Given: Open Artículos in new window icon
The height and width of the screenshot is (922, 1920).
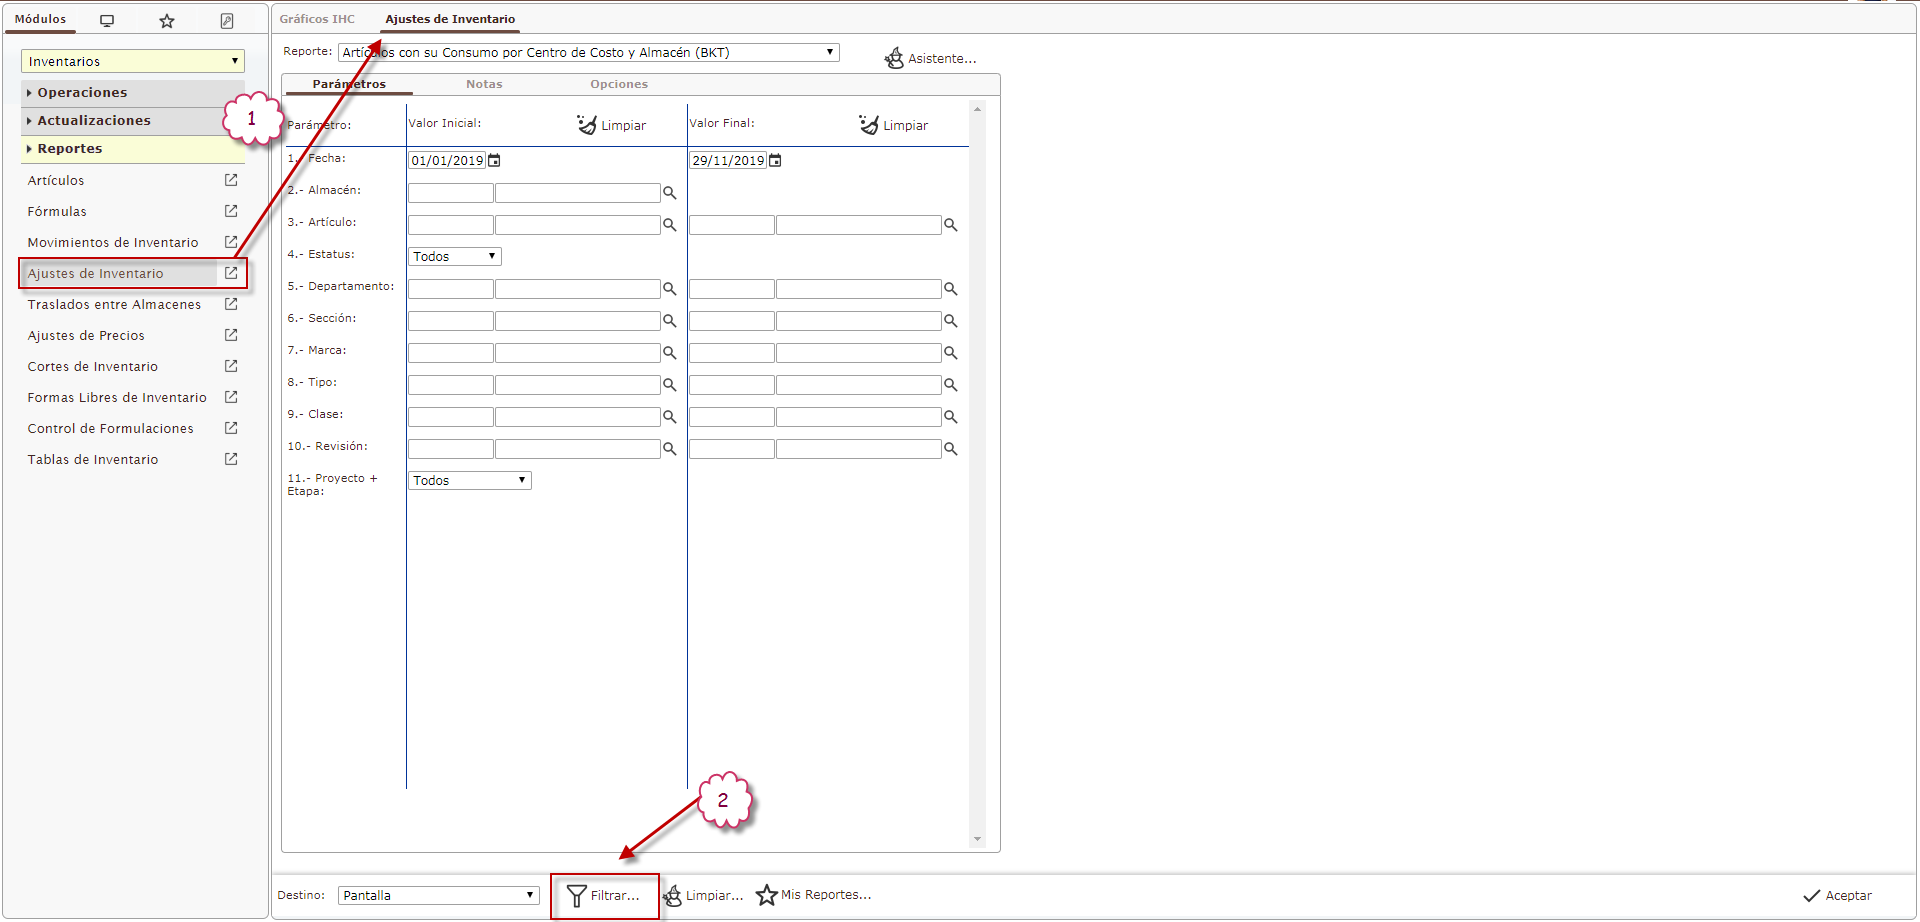Looking at the screenshot, I should coord(231,180).
